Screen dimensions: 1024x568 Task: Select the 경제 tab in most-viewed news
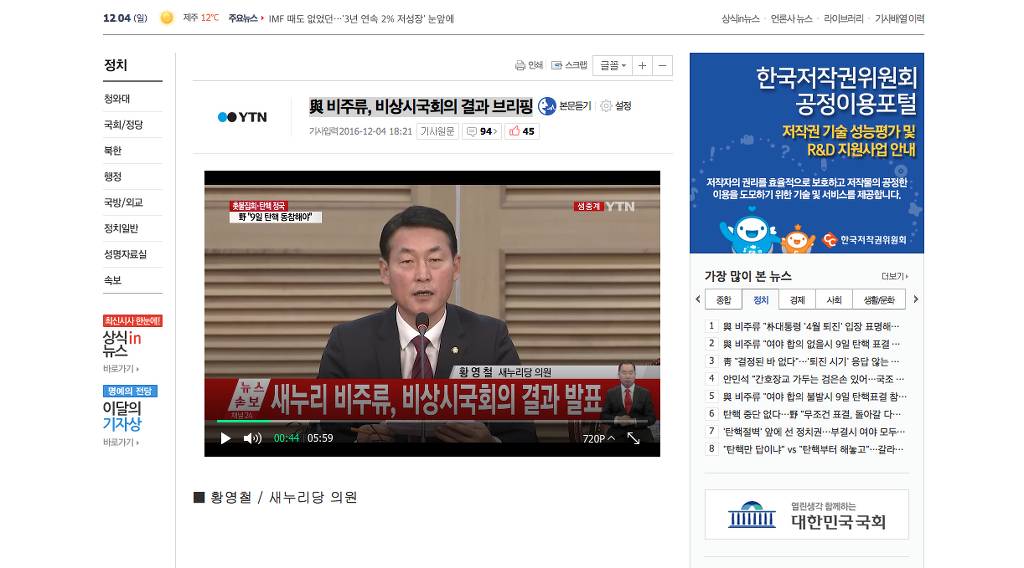click(x=797, y=300)
